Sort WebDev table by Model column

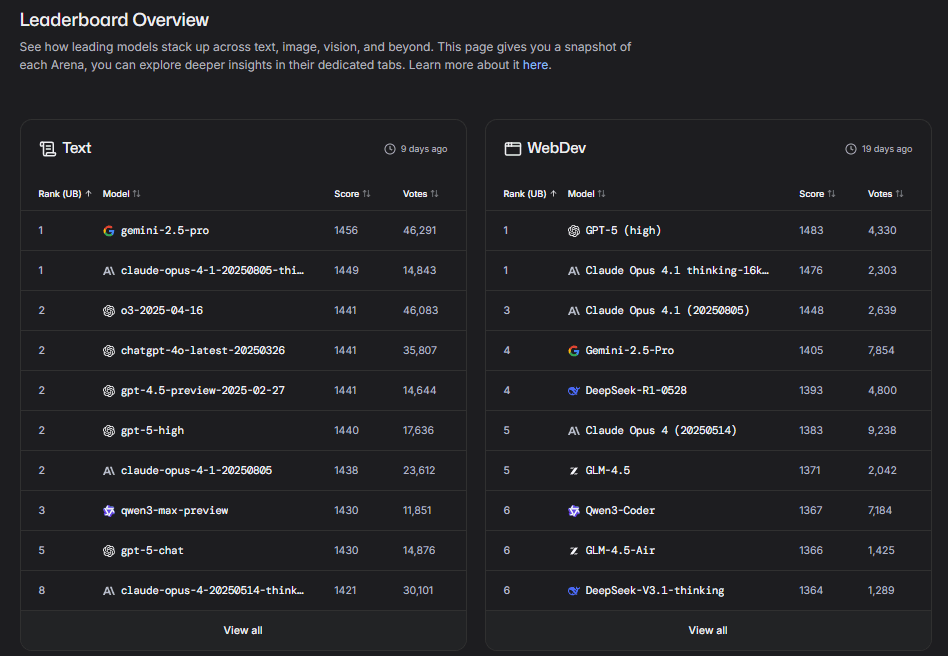pyautogui.click(x=586, y=193)
